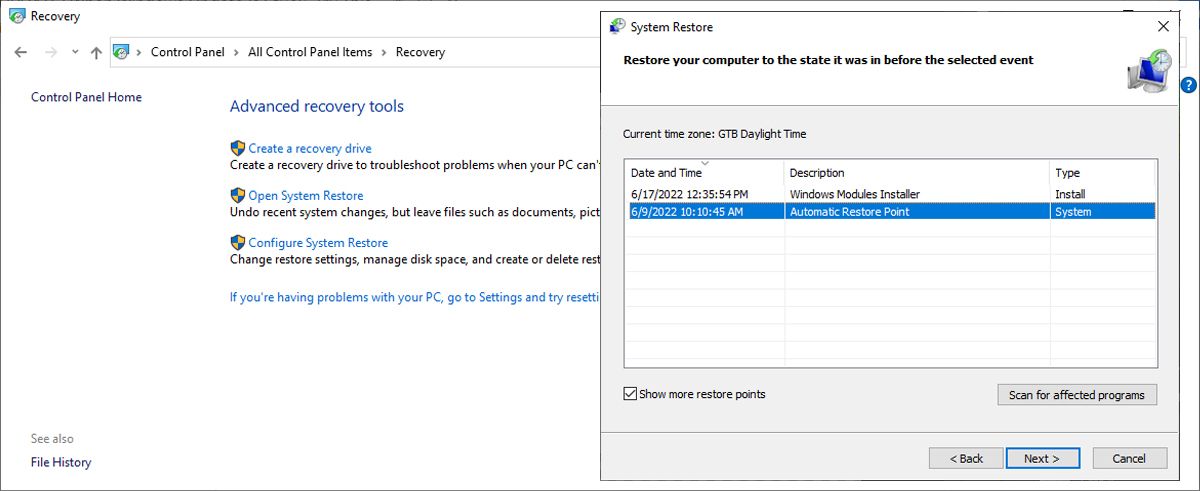Expand the chevron after Control Panel breadcrumb
The height and width of the screenshot is (491, 1200).
pos(238,52)
